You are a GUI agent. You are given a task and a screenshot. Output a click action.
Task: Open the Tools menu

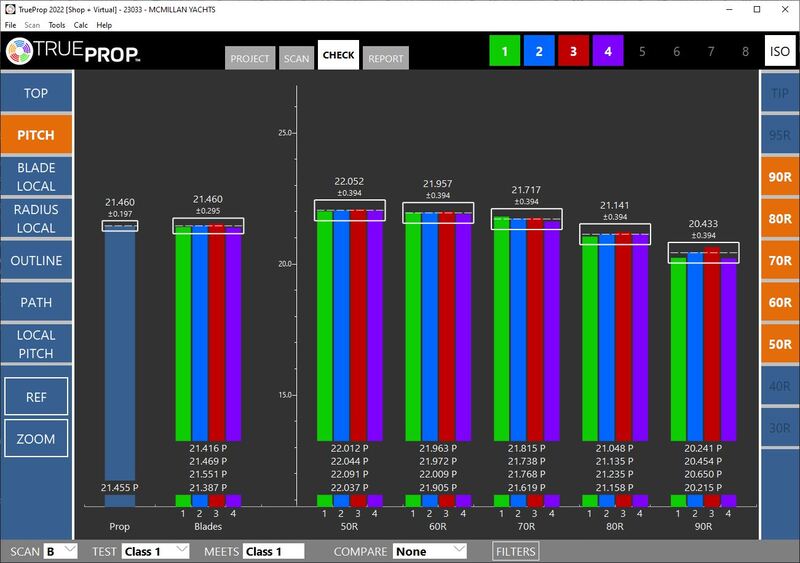(x=57, y=25)
